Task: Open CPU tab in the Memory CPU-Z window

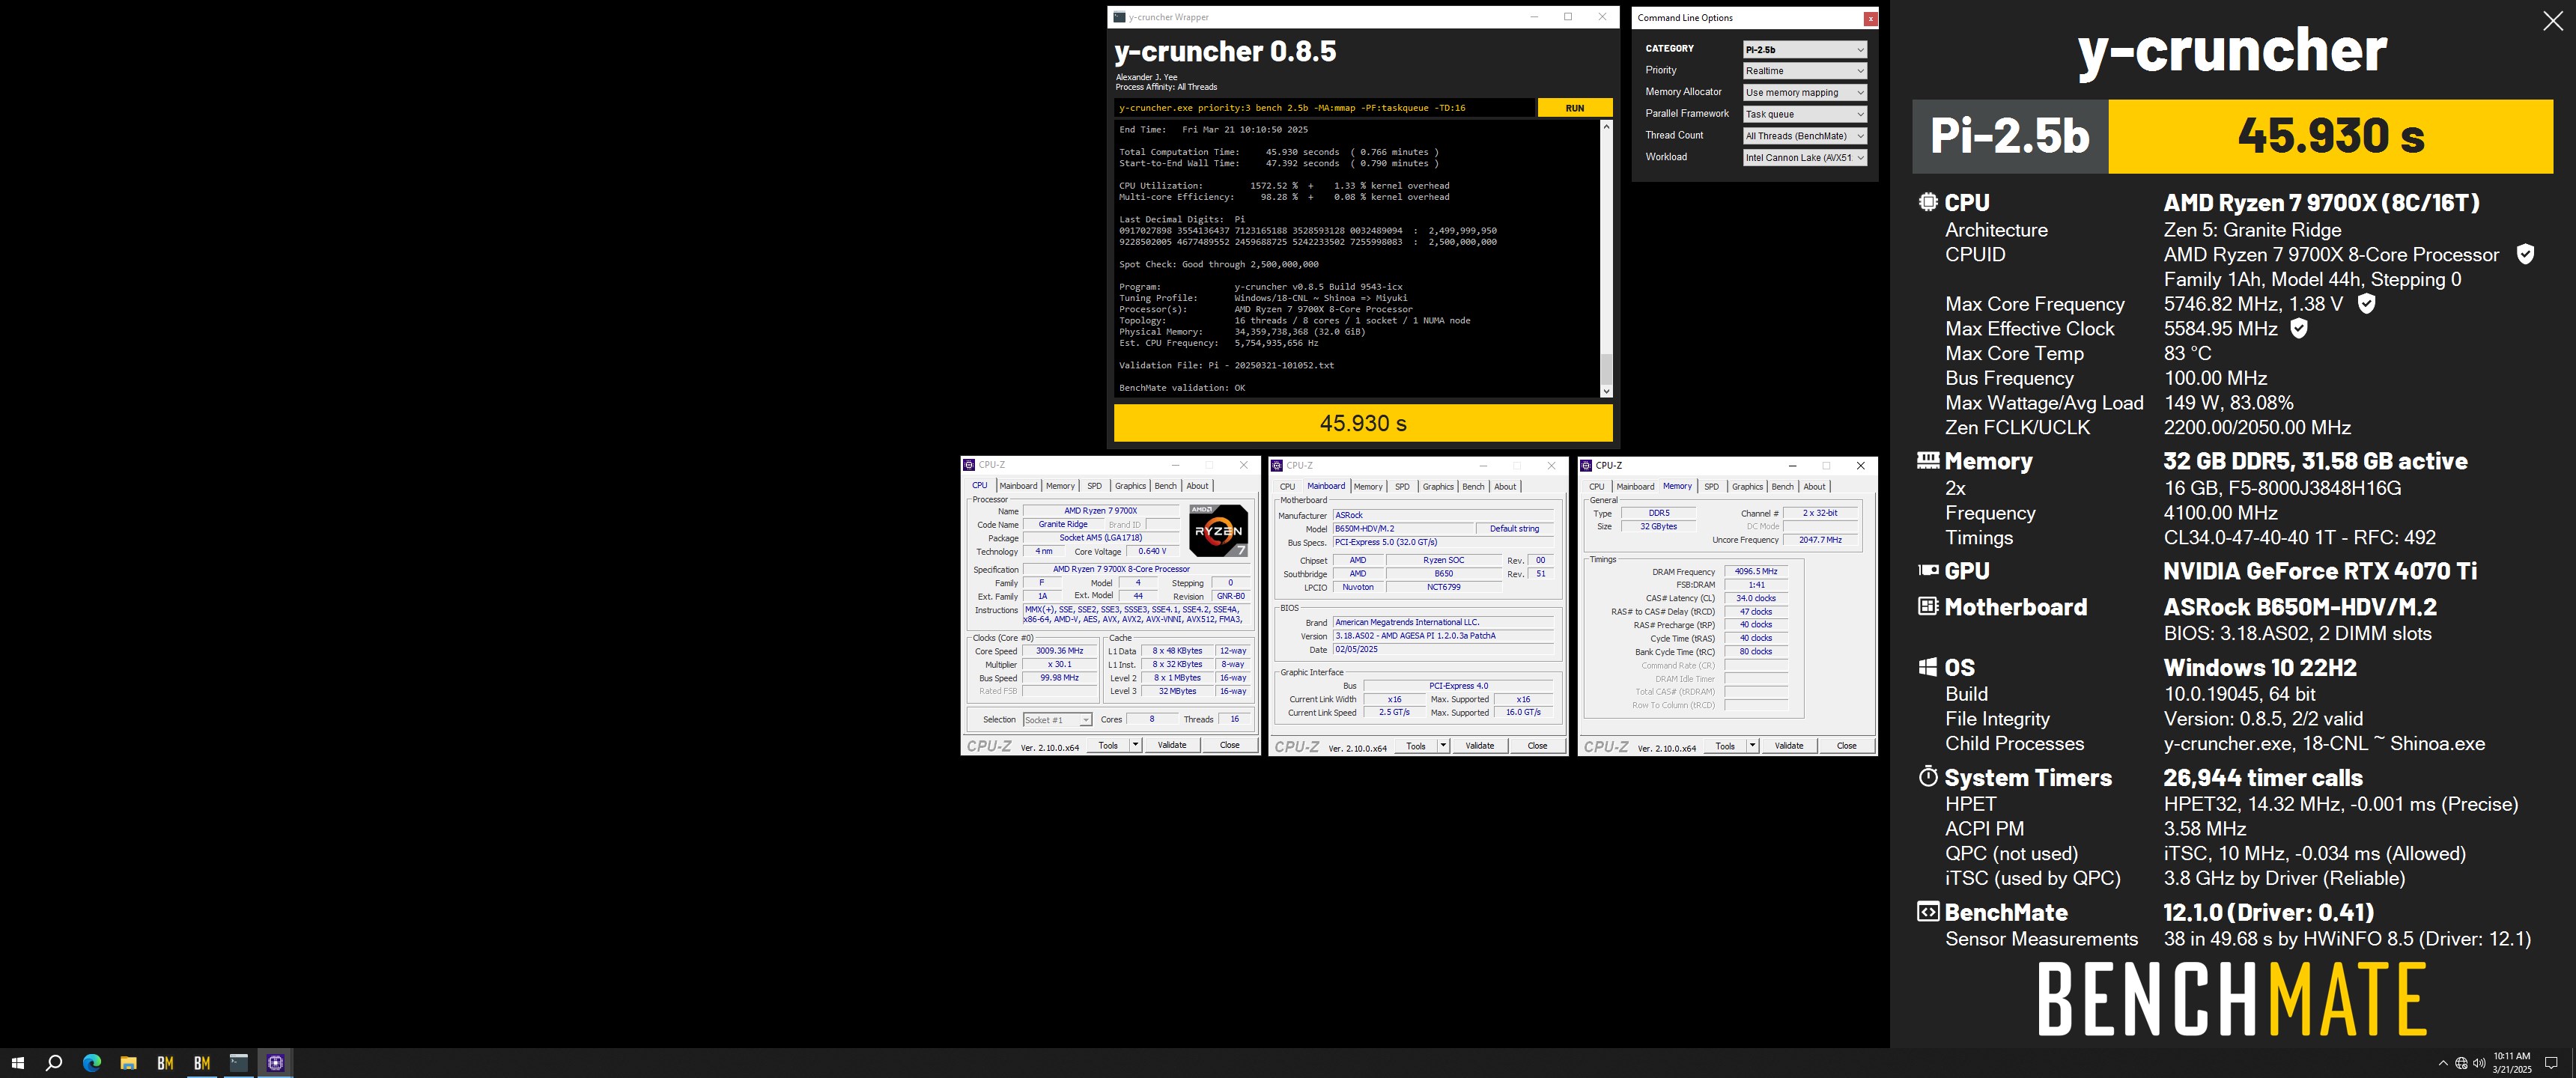Action: coord(1597,487)
